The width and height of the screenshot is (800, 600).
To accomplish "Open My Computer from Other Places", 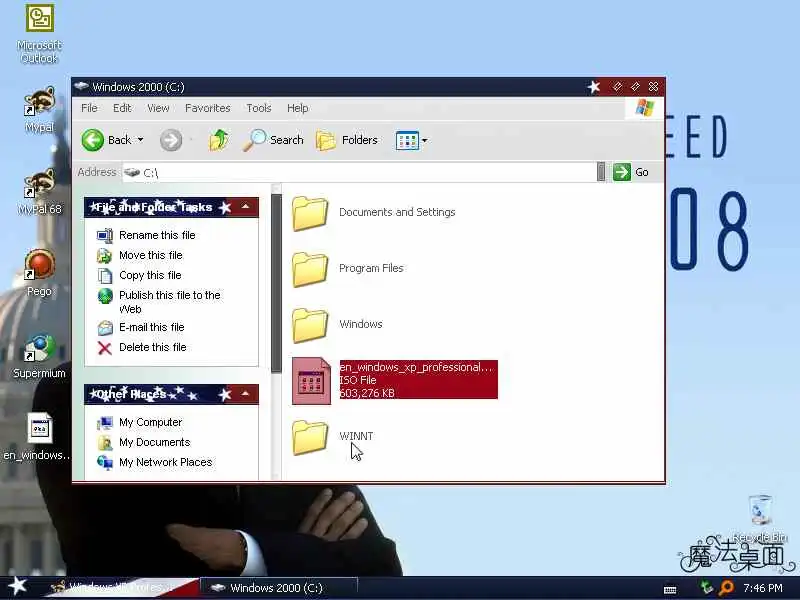I will (x=151, y=422).
